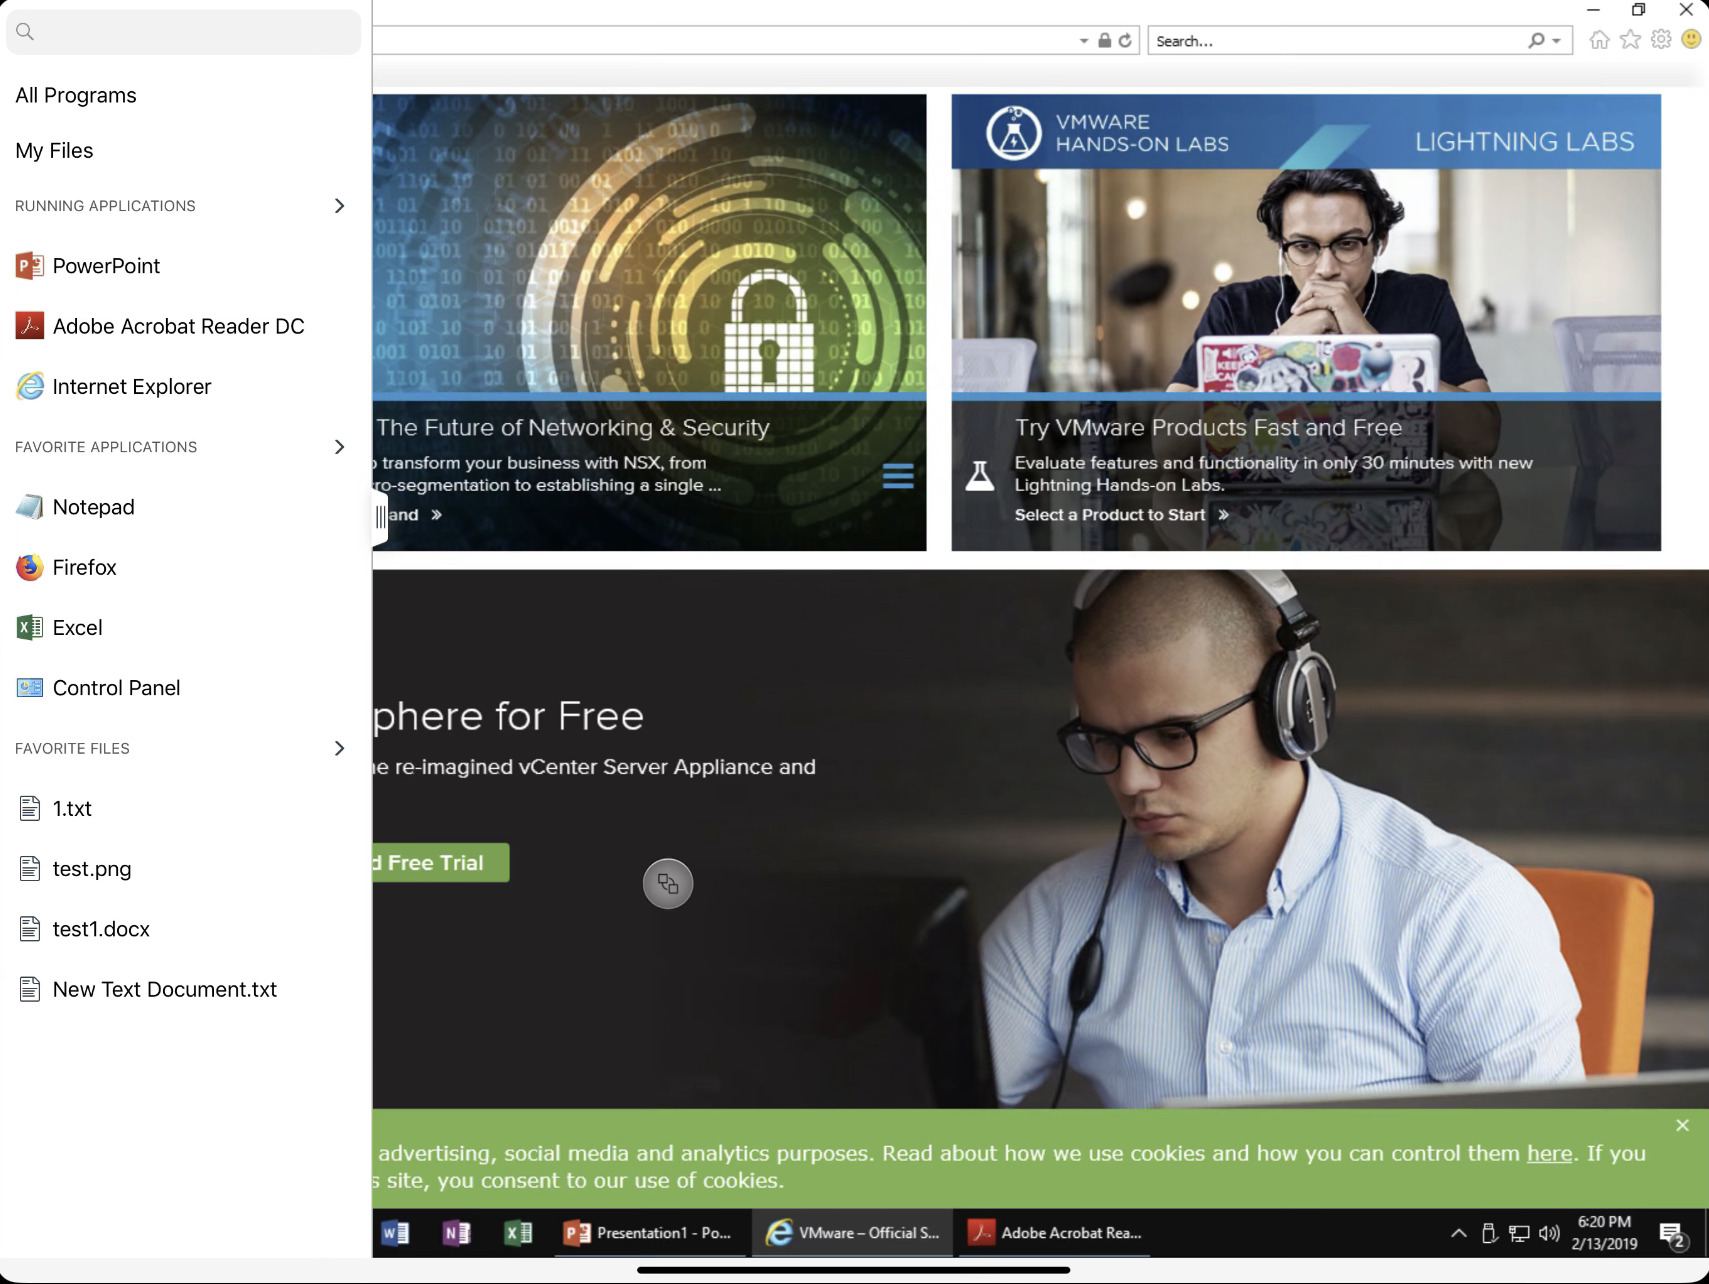Click the sidebar collapse handle
The height and width of the screenshot is (1284, 1709).
point(380,516)
